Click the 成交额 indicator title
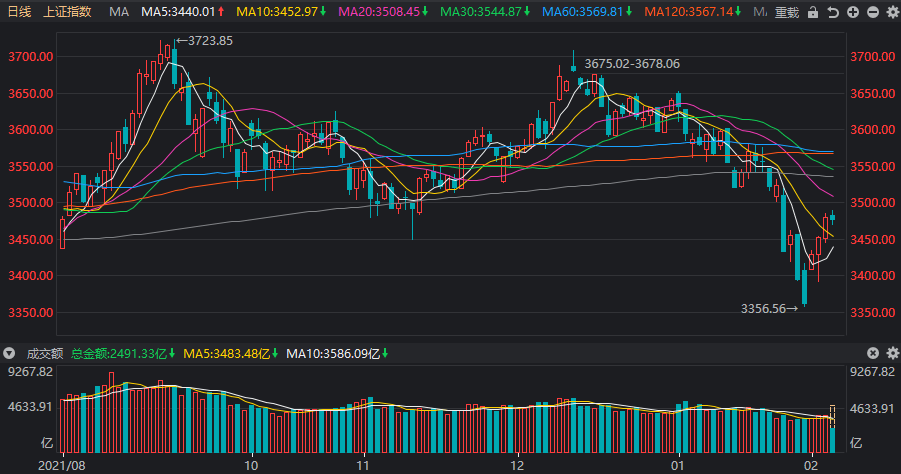Screen dimensions: 901x474 (43, 353)
